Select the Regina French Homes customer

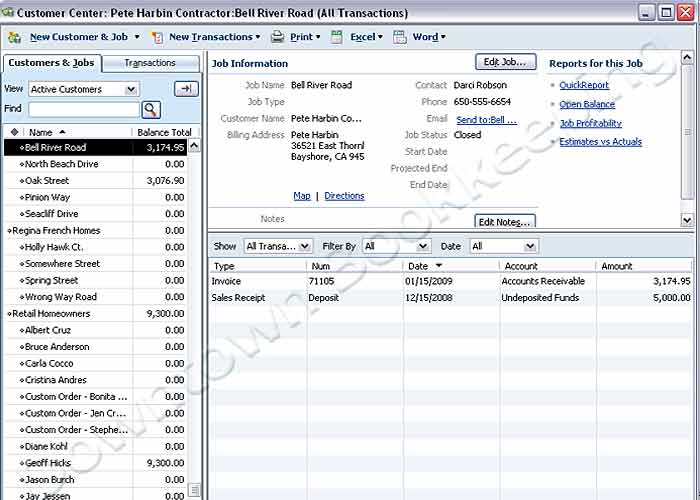pyautogui.click(x=96, y=230)
